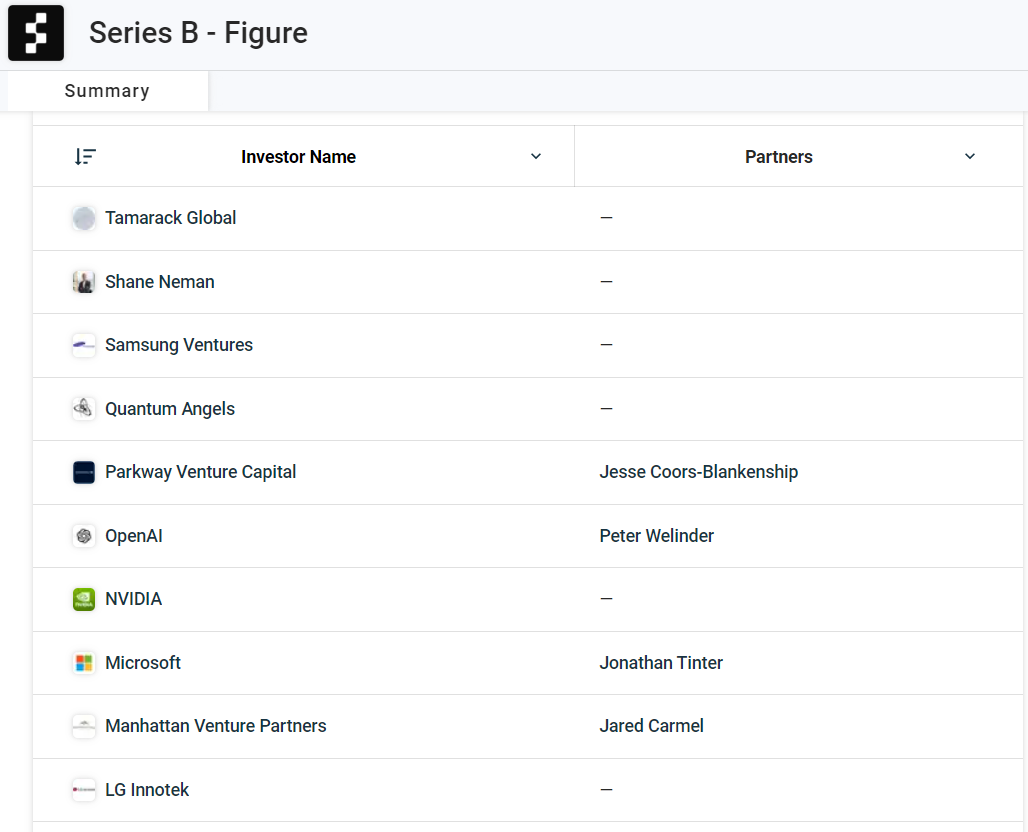Open the Partners column dropdown
1028x832 pixels.
[x=969, y=156]
